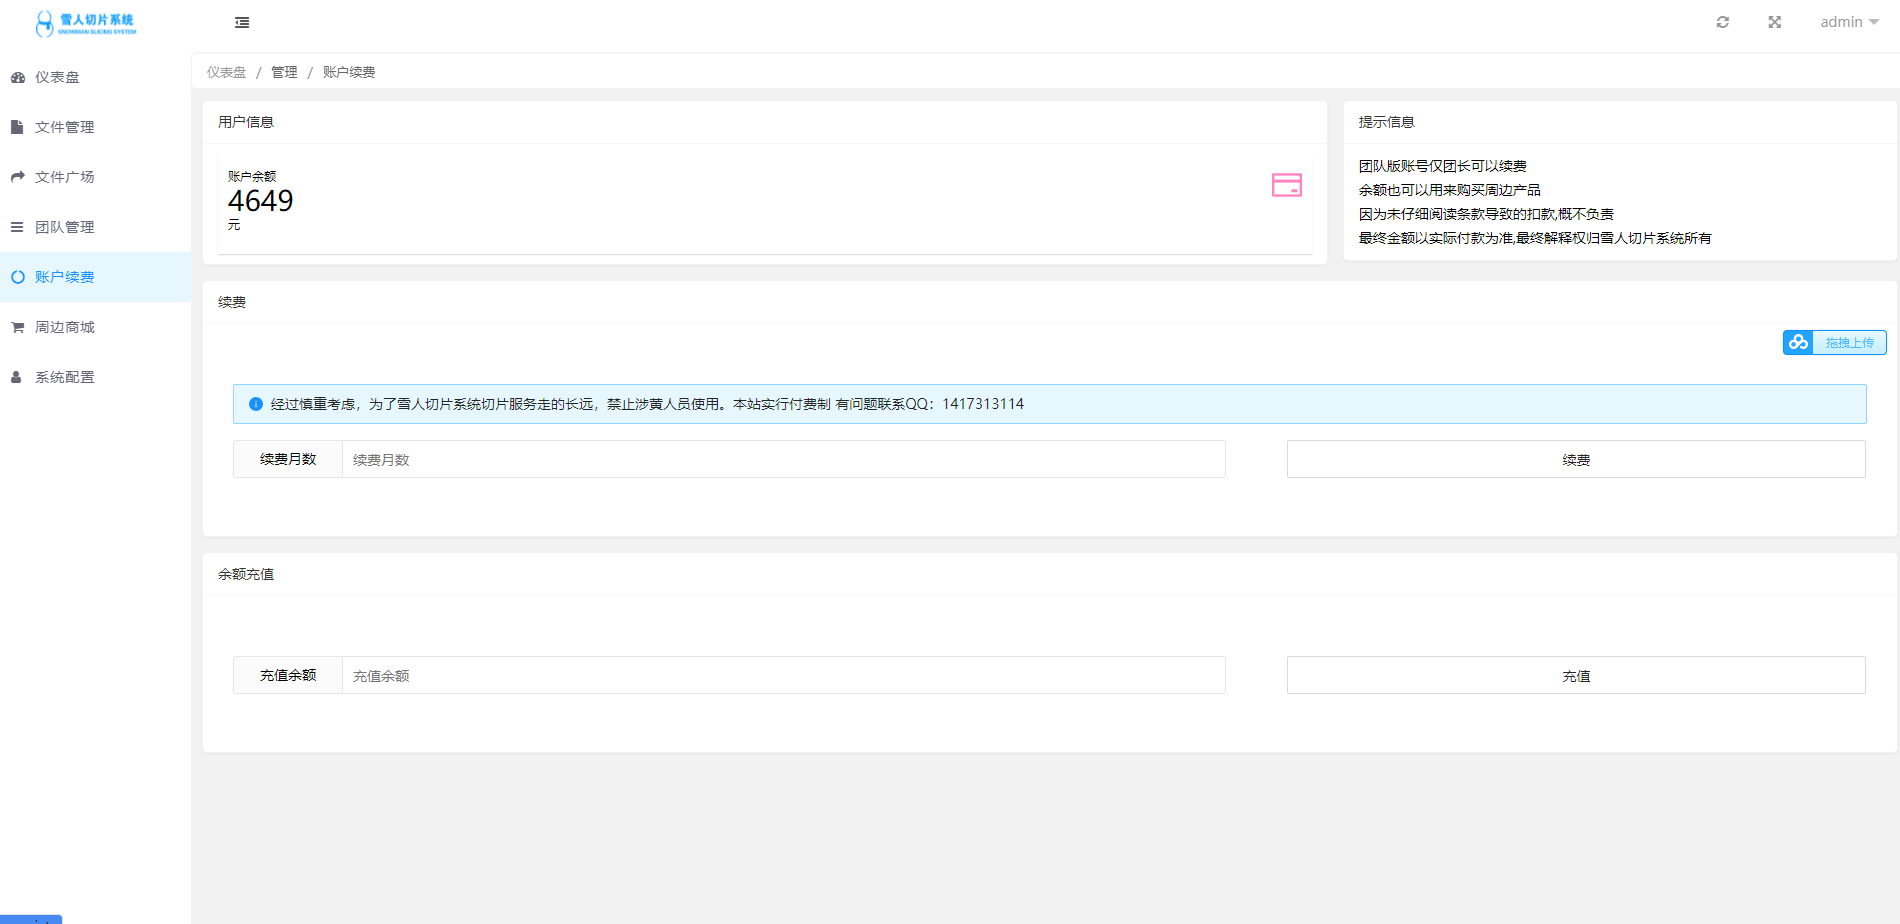This screenshot has height=924, width=1900.
Task: Click 仪表盘 breadcrumb link
Action: [x=226, y=72]
